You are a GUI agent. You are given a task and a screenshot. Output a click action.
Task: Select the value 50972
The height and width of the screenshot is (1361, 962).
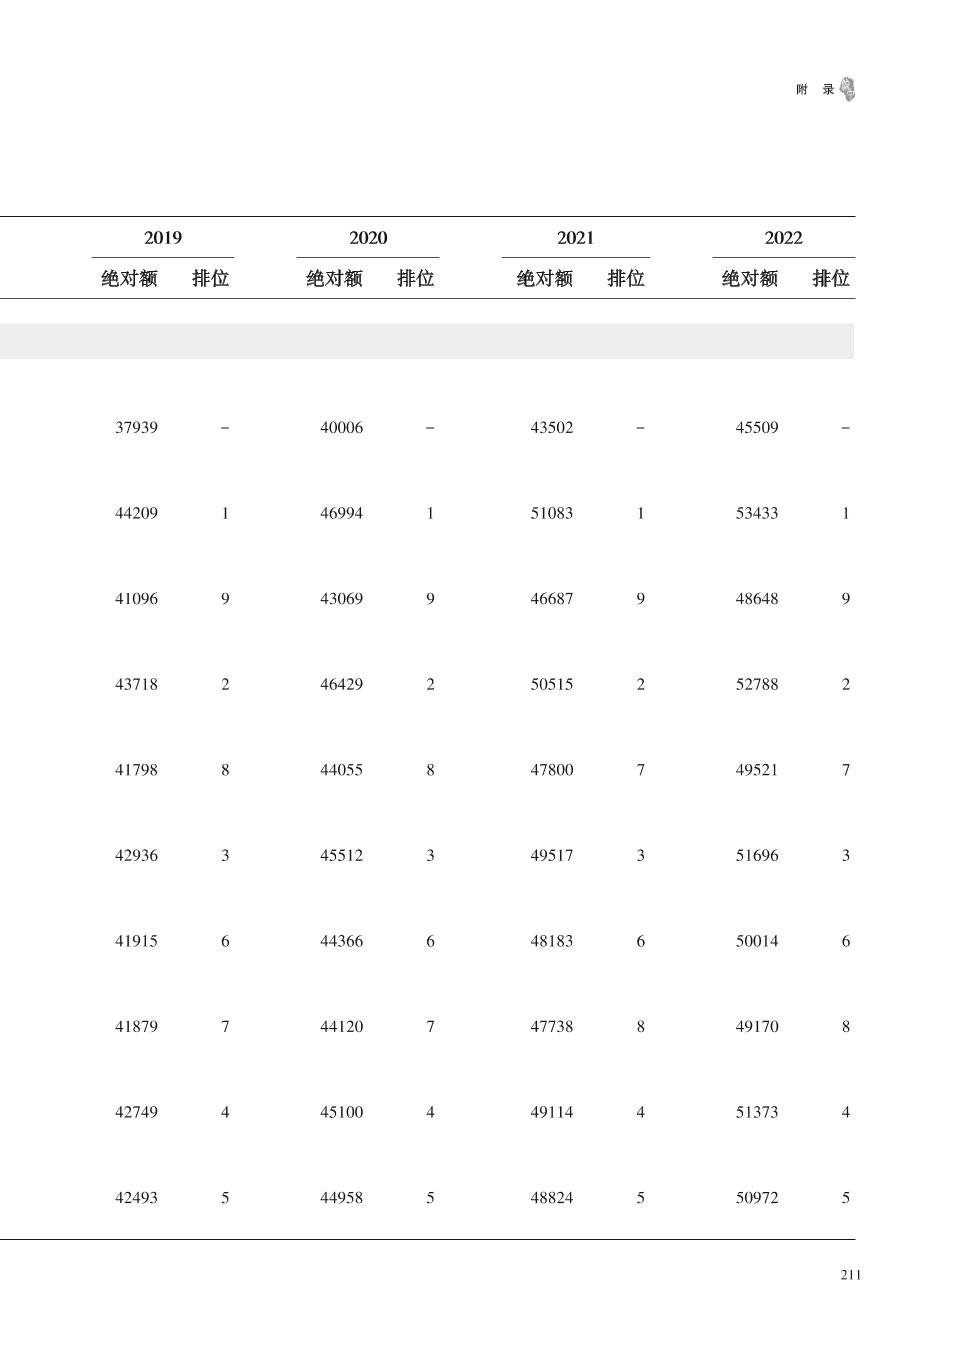(x=757, y=1198)
